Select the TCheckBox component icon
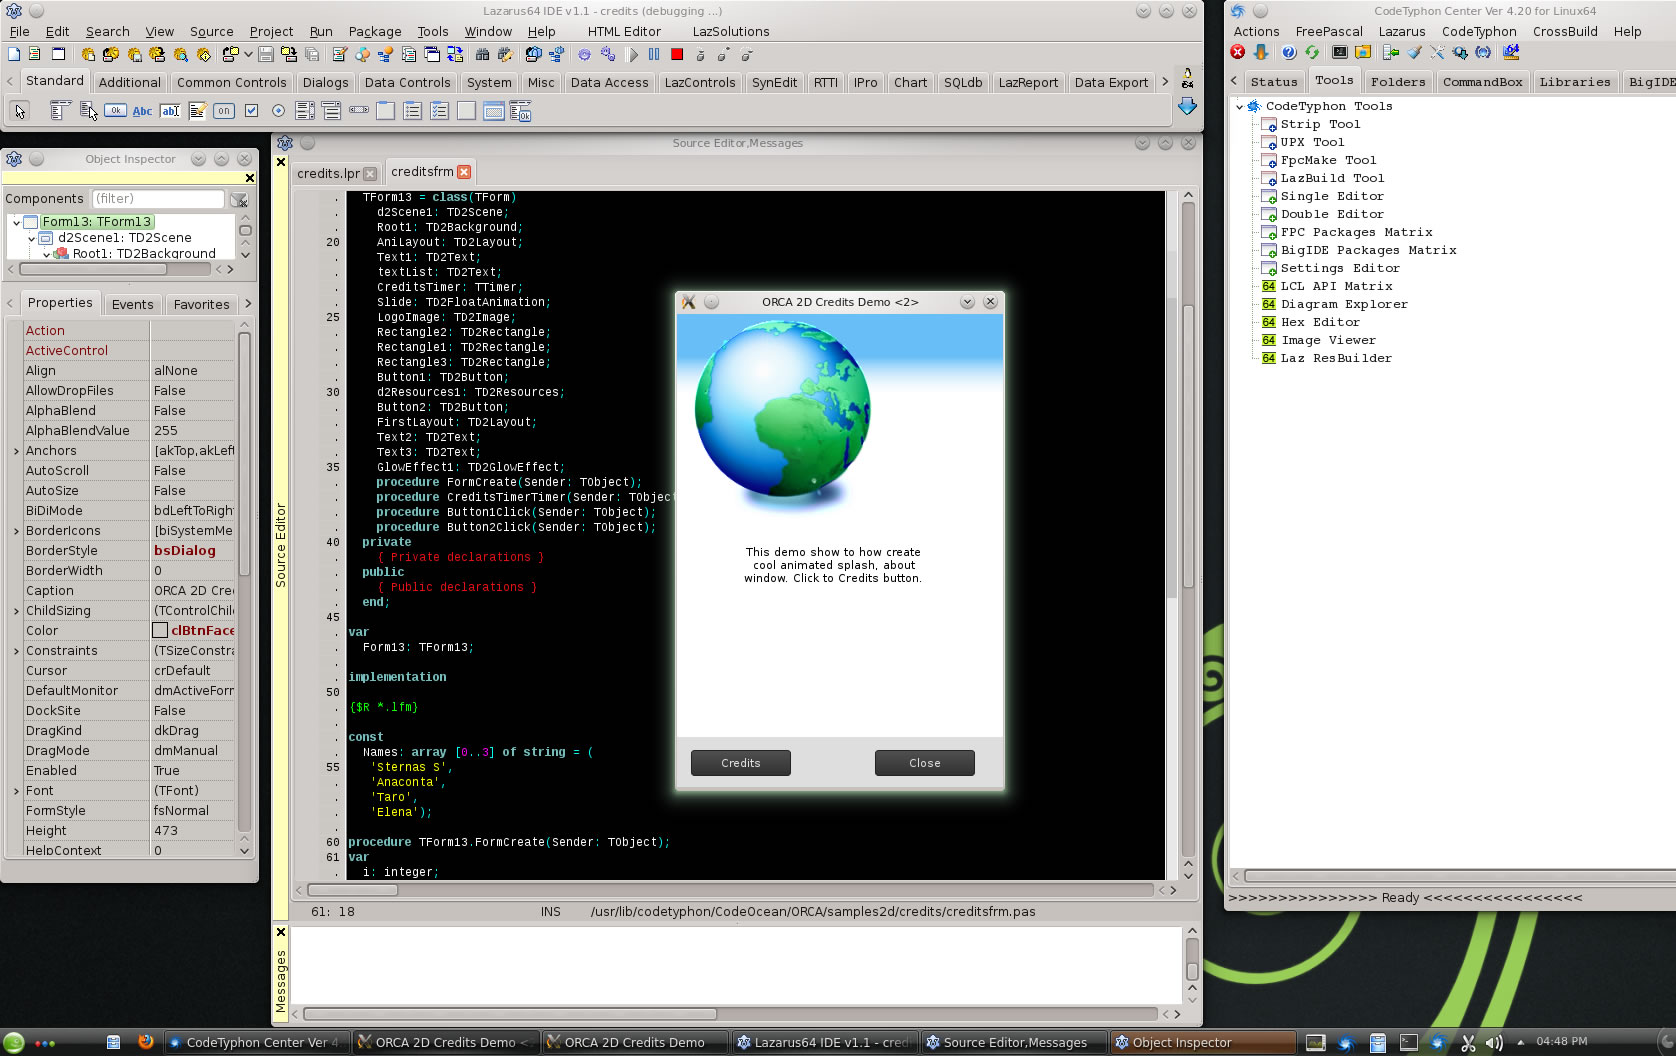Viewport: 1676px width, 1056px height. pos(251,111)
